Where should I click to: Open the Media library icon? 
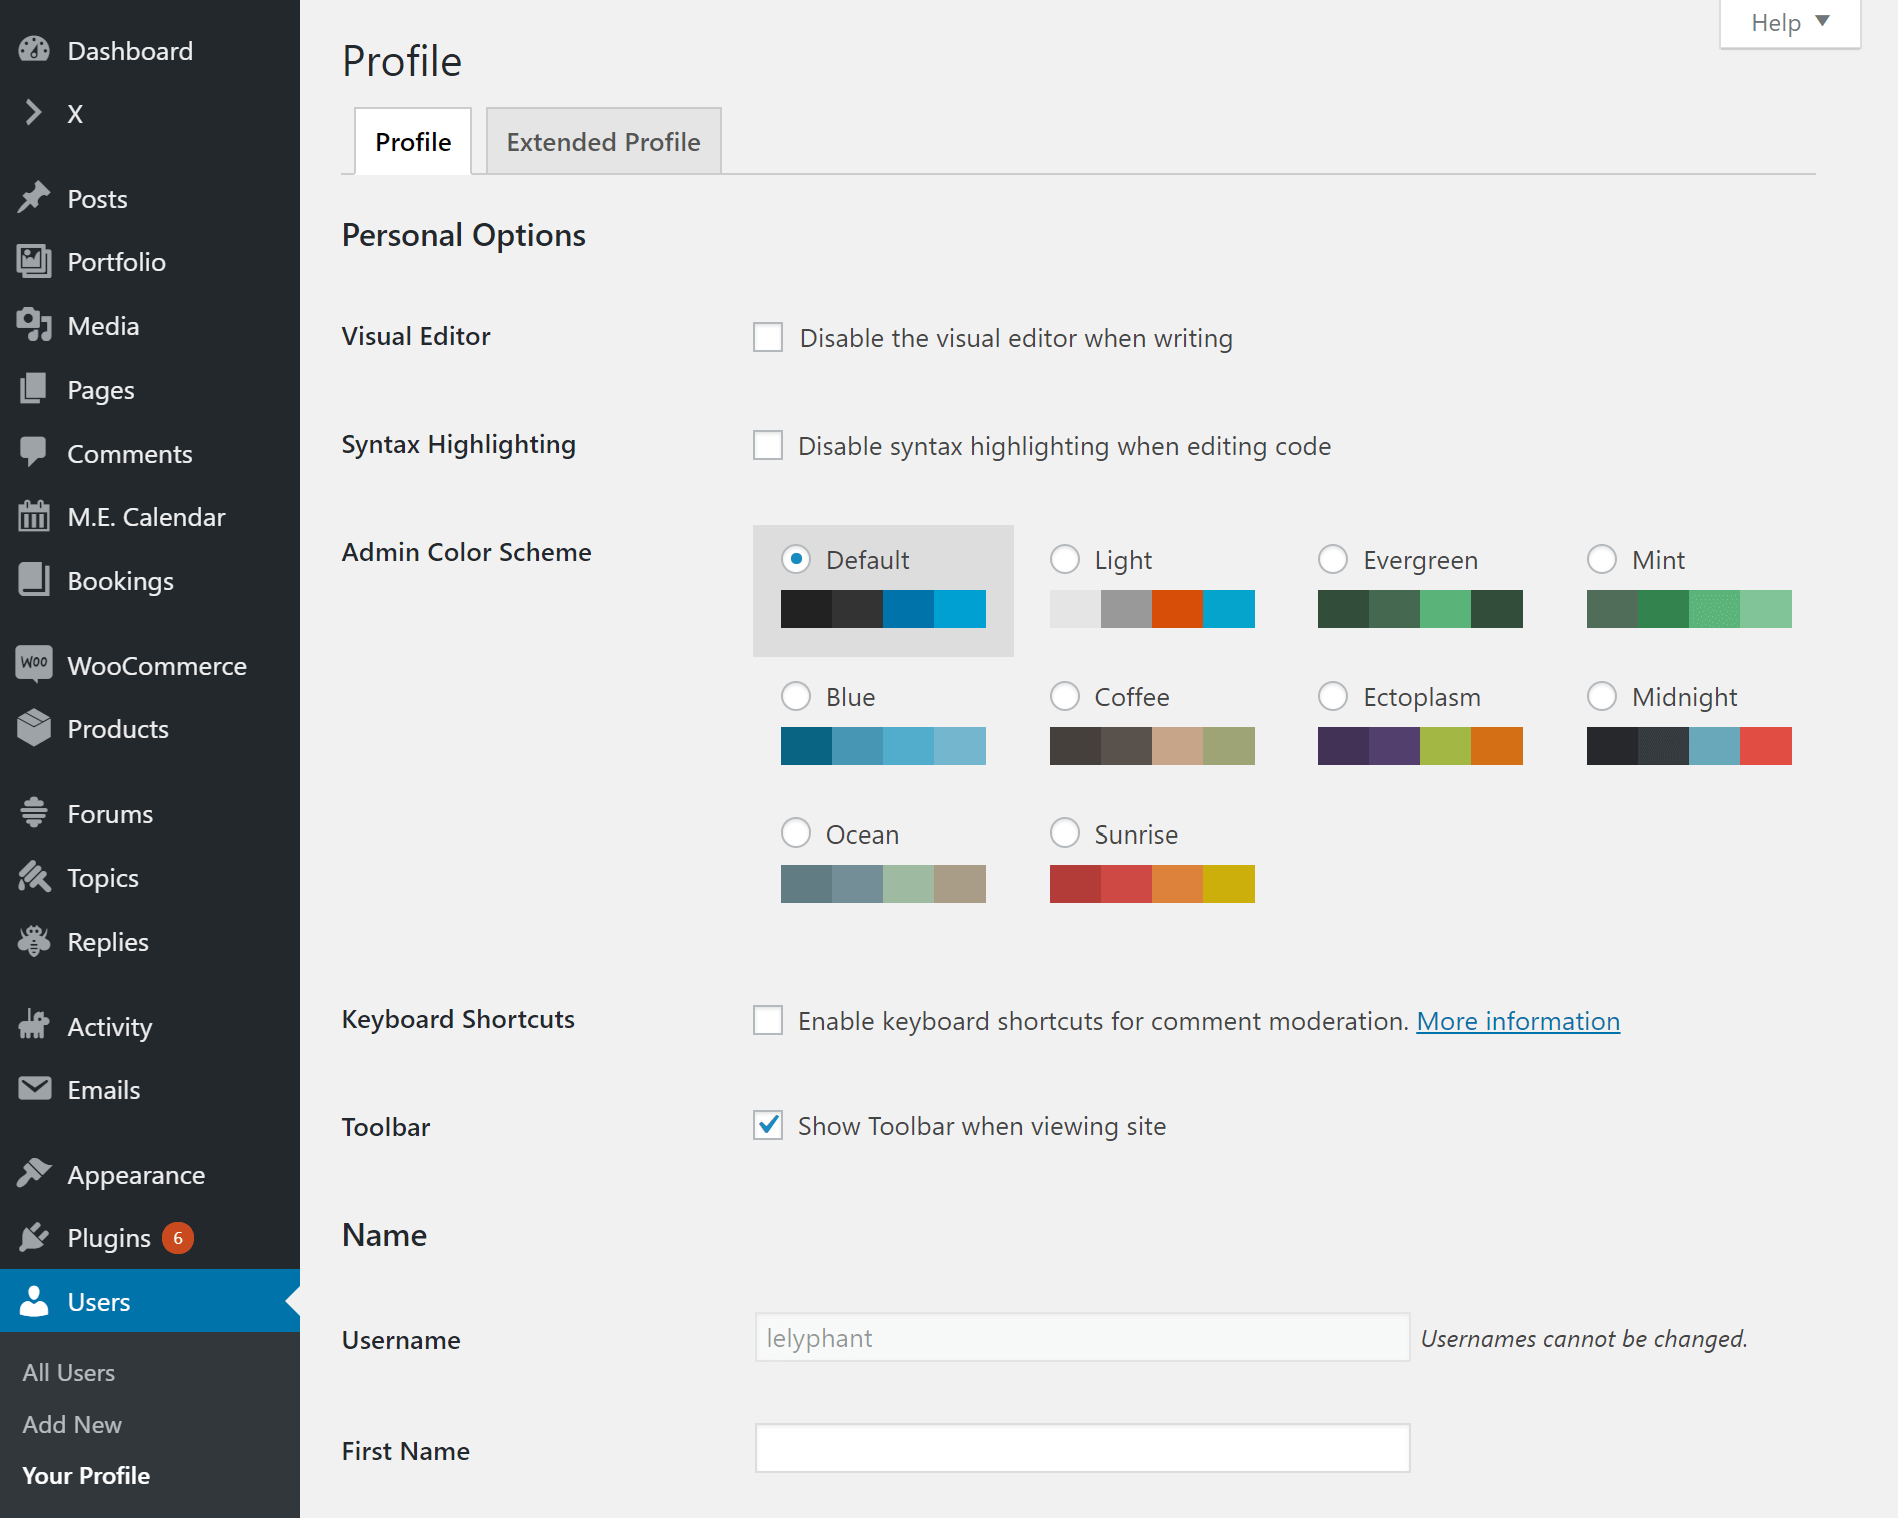[34, 325]
